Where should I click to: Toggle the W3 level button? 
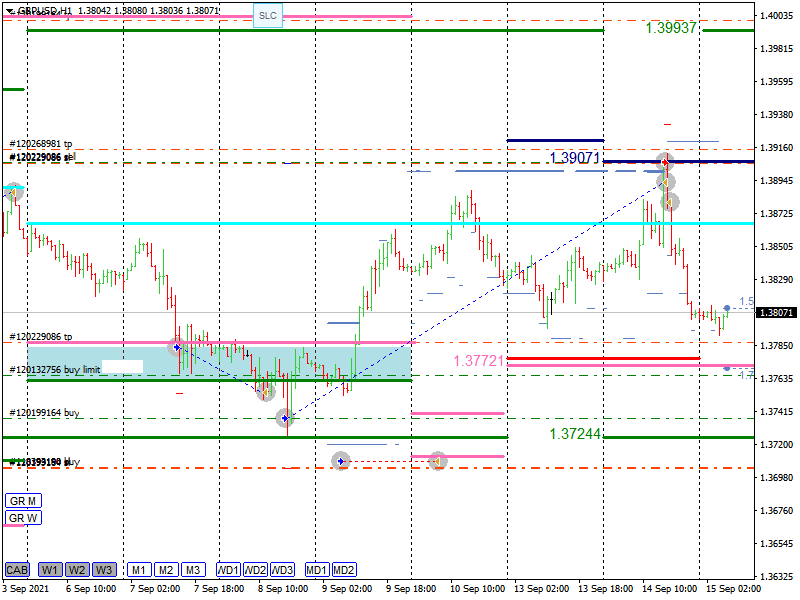pos(104,570)
